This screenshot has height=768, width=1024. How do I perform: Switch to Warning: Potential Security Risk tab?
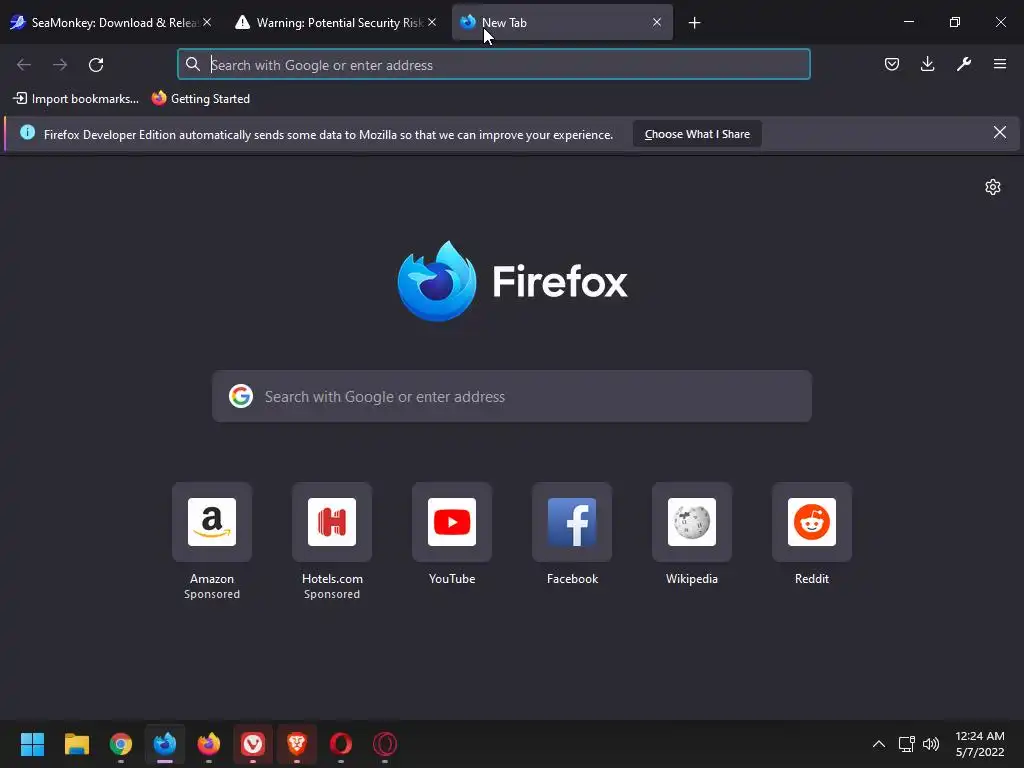(336, 23)
